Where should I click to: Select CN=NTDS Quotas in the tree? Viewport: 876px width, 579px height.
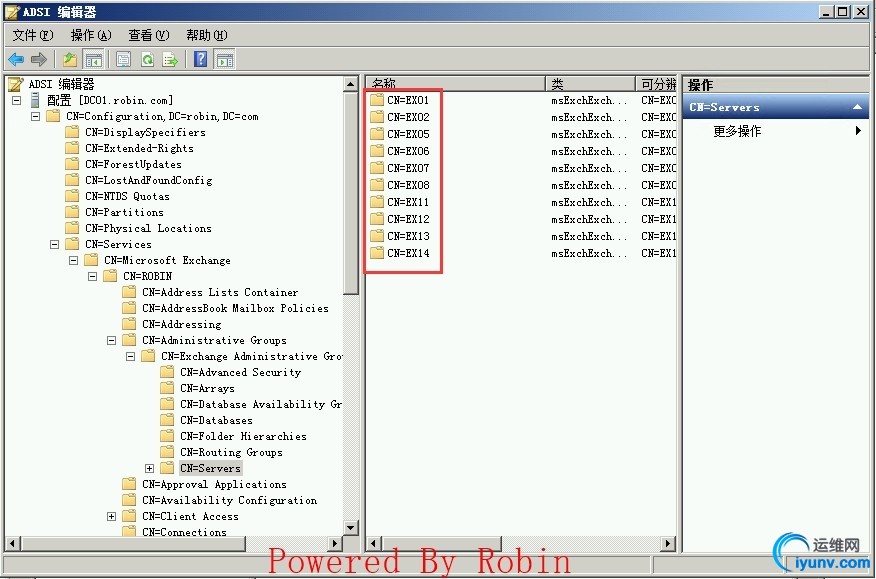pos(127,196)
